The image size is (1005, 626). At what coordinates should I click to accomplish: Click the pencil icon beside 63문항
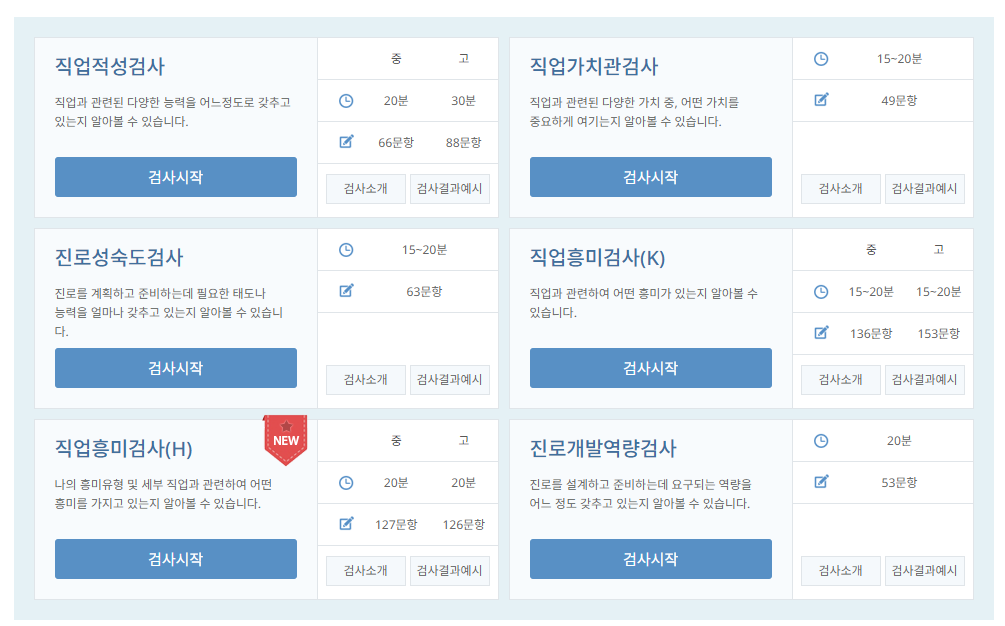click(x=345, y=290)
